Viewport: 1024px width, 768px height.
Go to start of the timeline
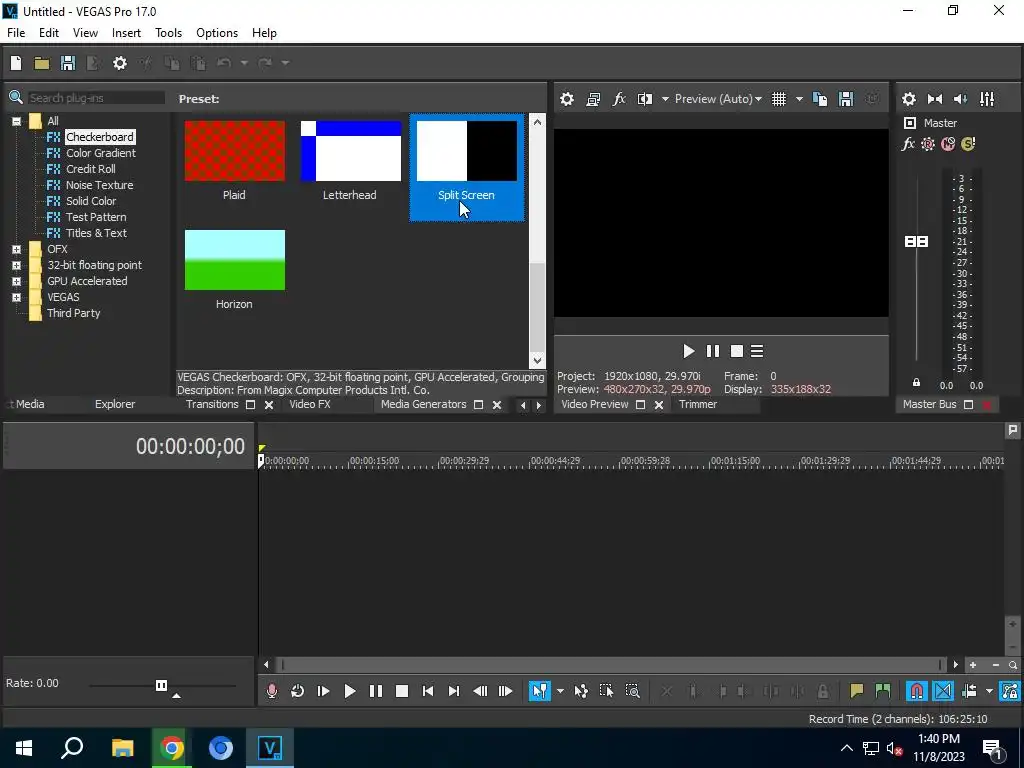(x=428, y=691)
